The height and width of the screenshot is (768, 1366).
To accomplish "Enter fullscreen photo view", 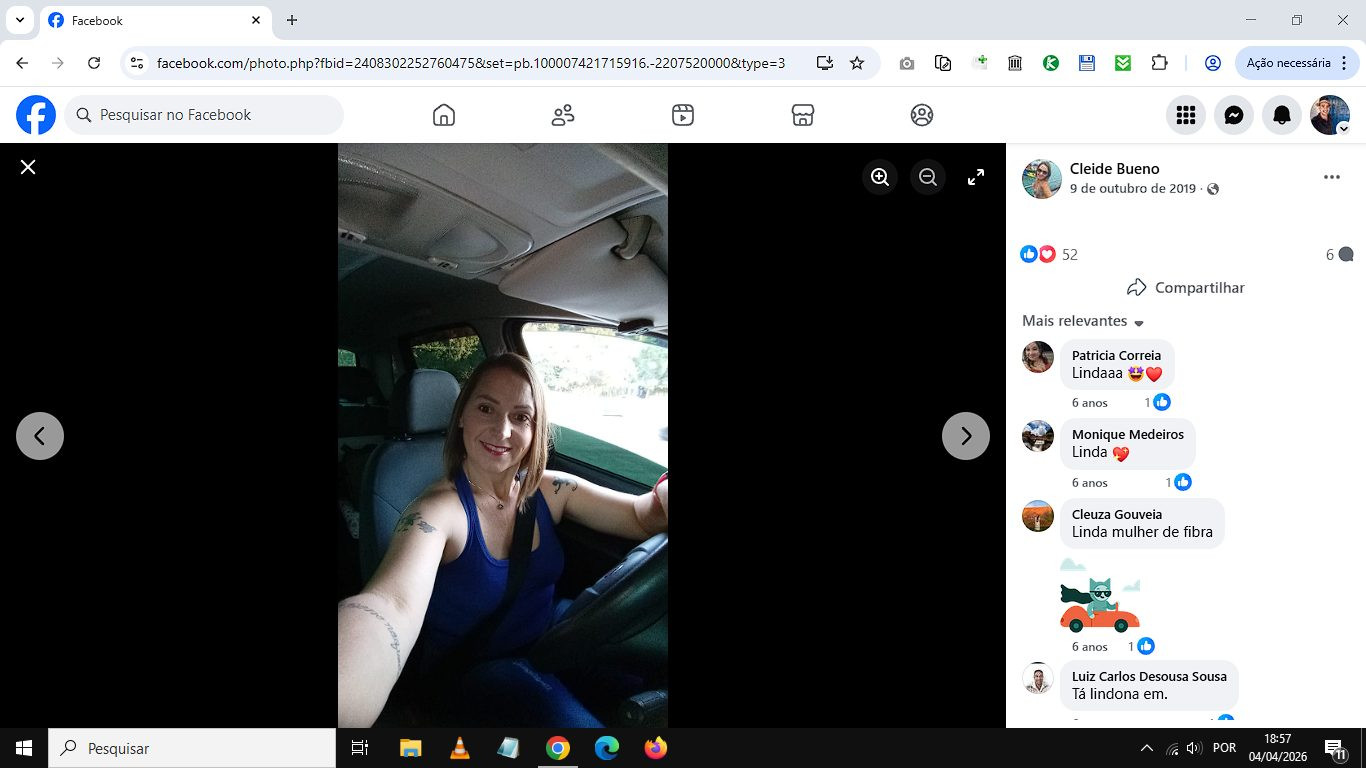I will point(976,177).
